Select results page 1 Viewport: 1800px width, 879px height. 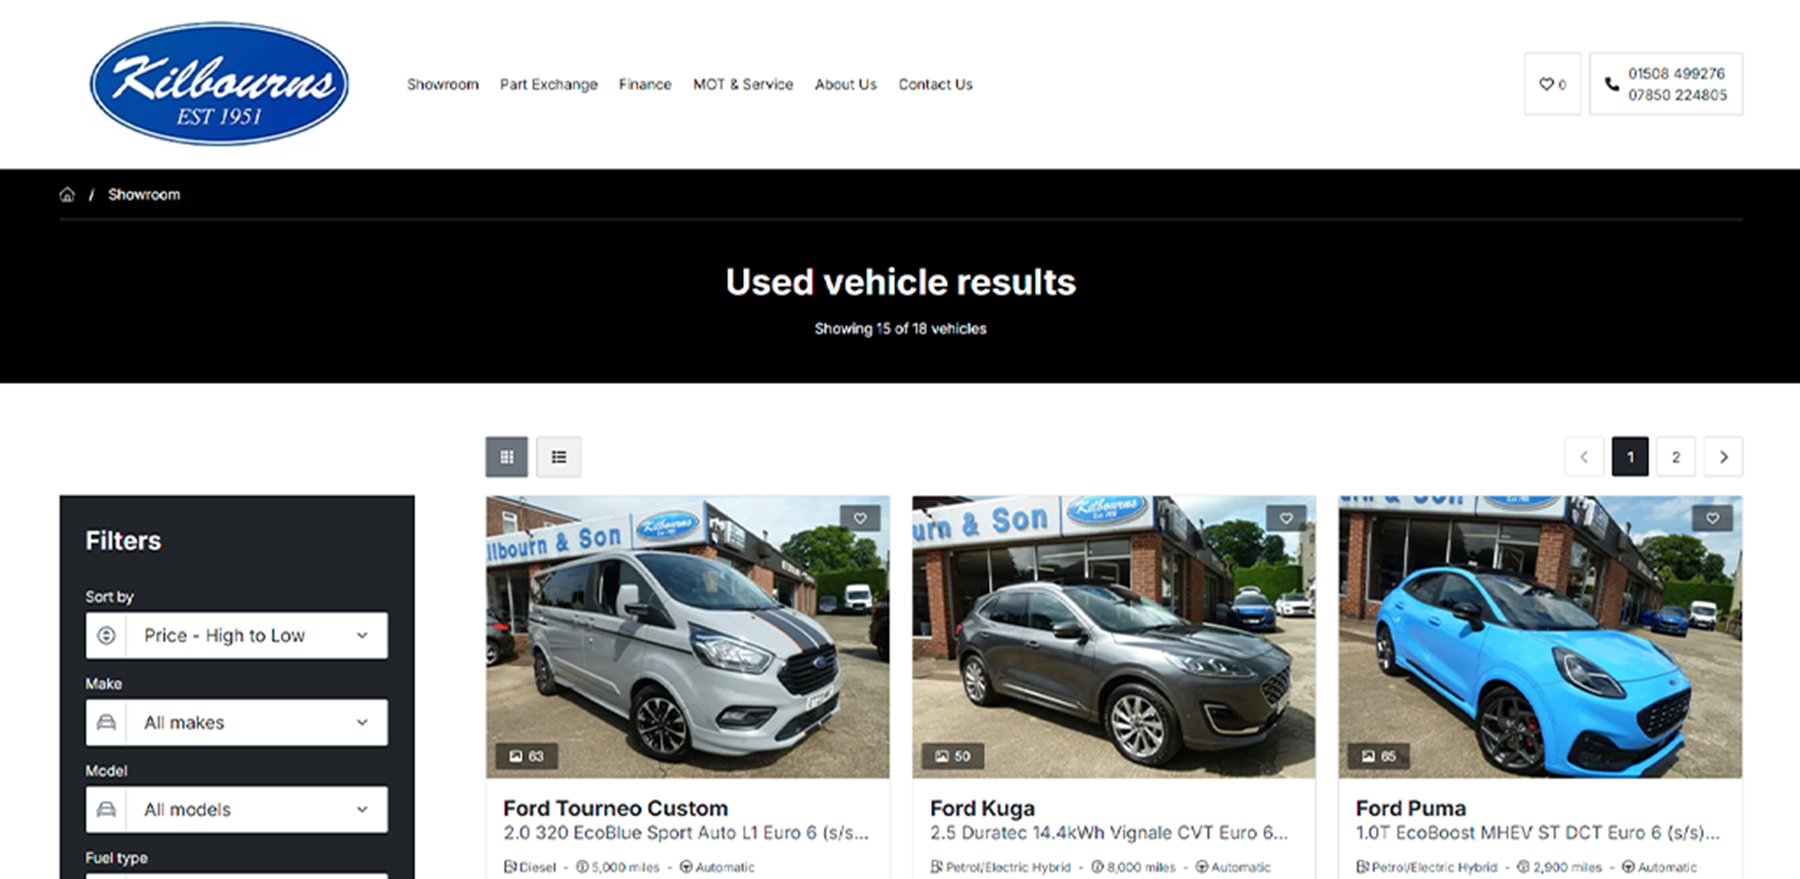coord(1630,457)
